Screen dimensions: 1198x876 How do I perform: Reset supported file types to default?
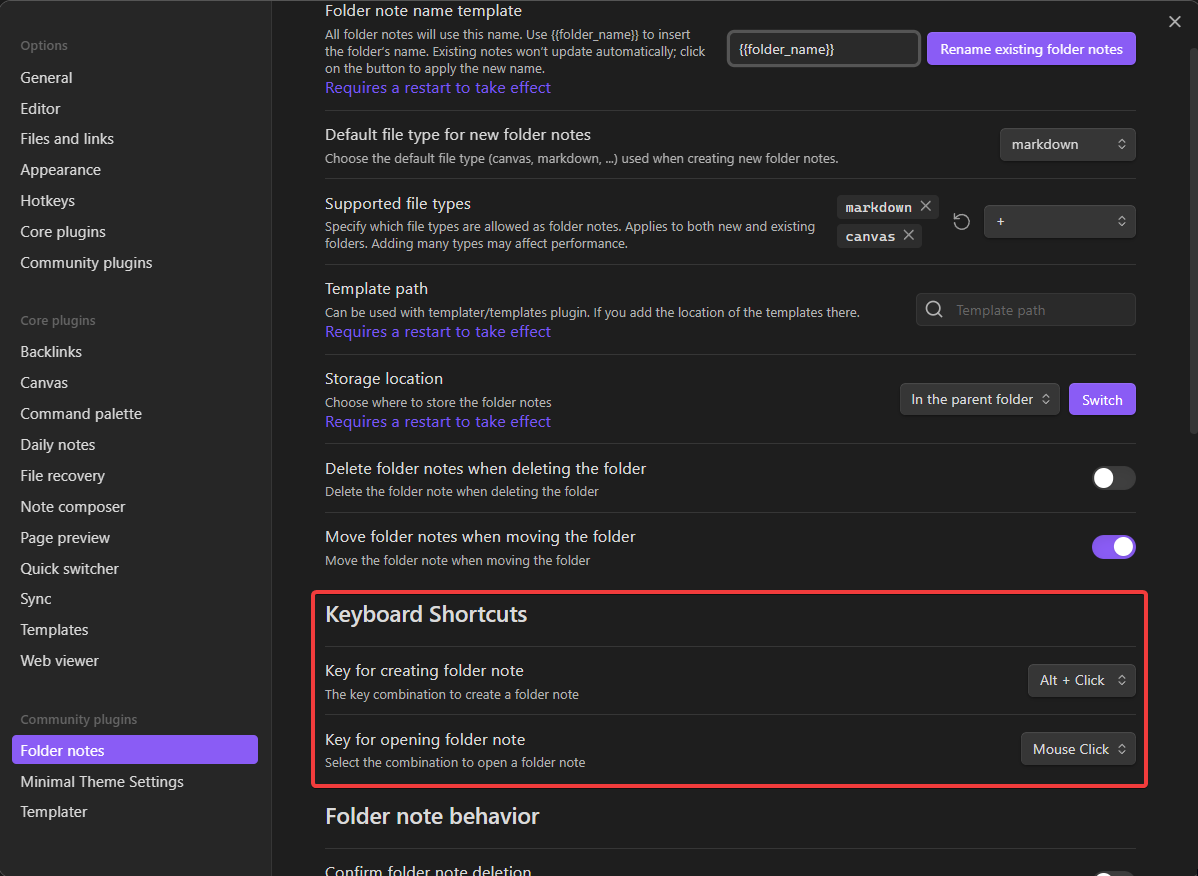[961, 221]
